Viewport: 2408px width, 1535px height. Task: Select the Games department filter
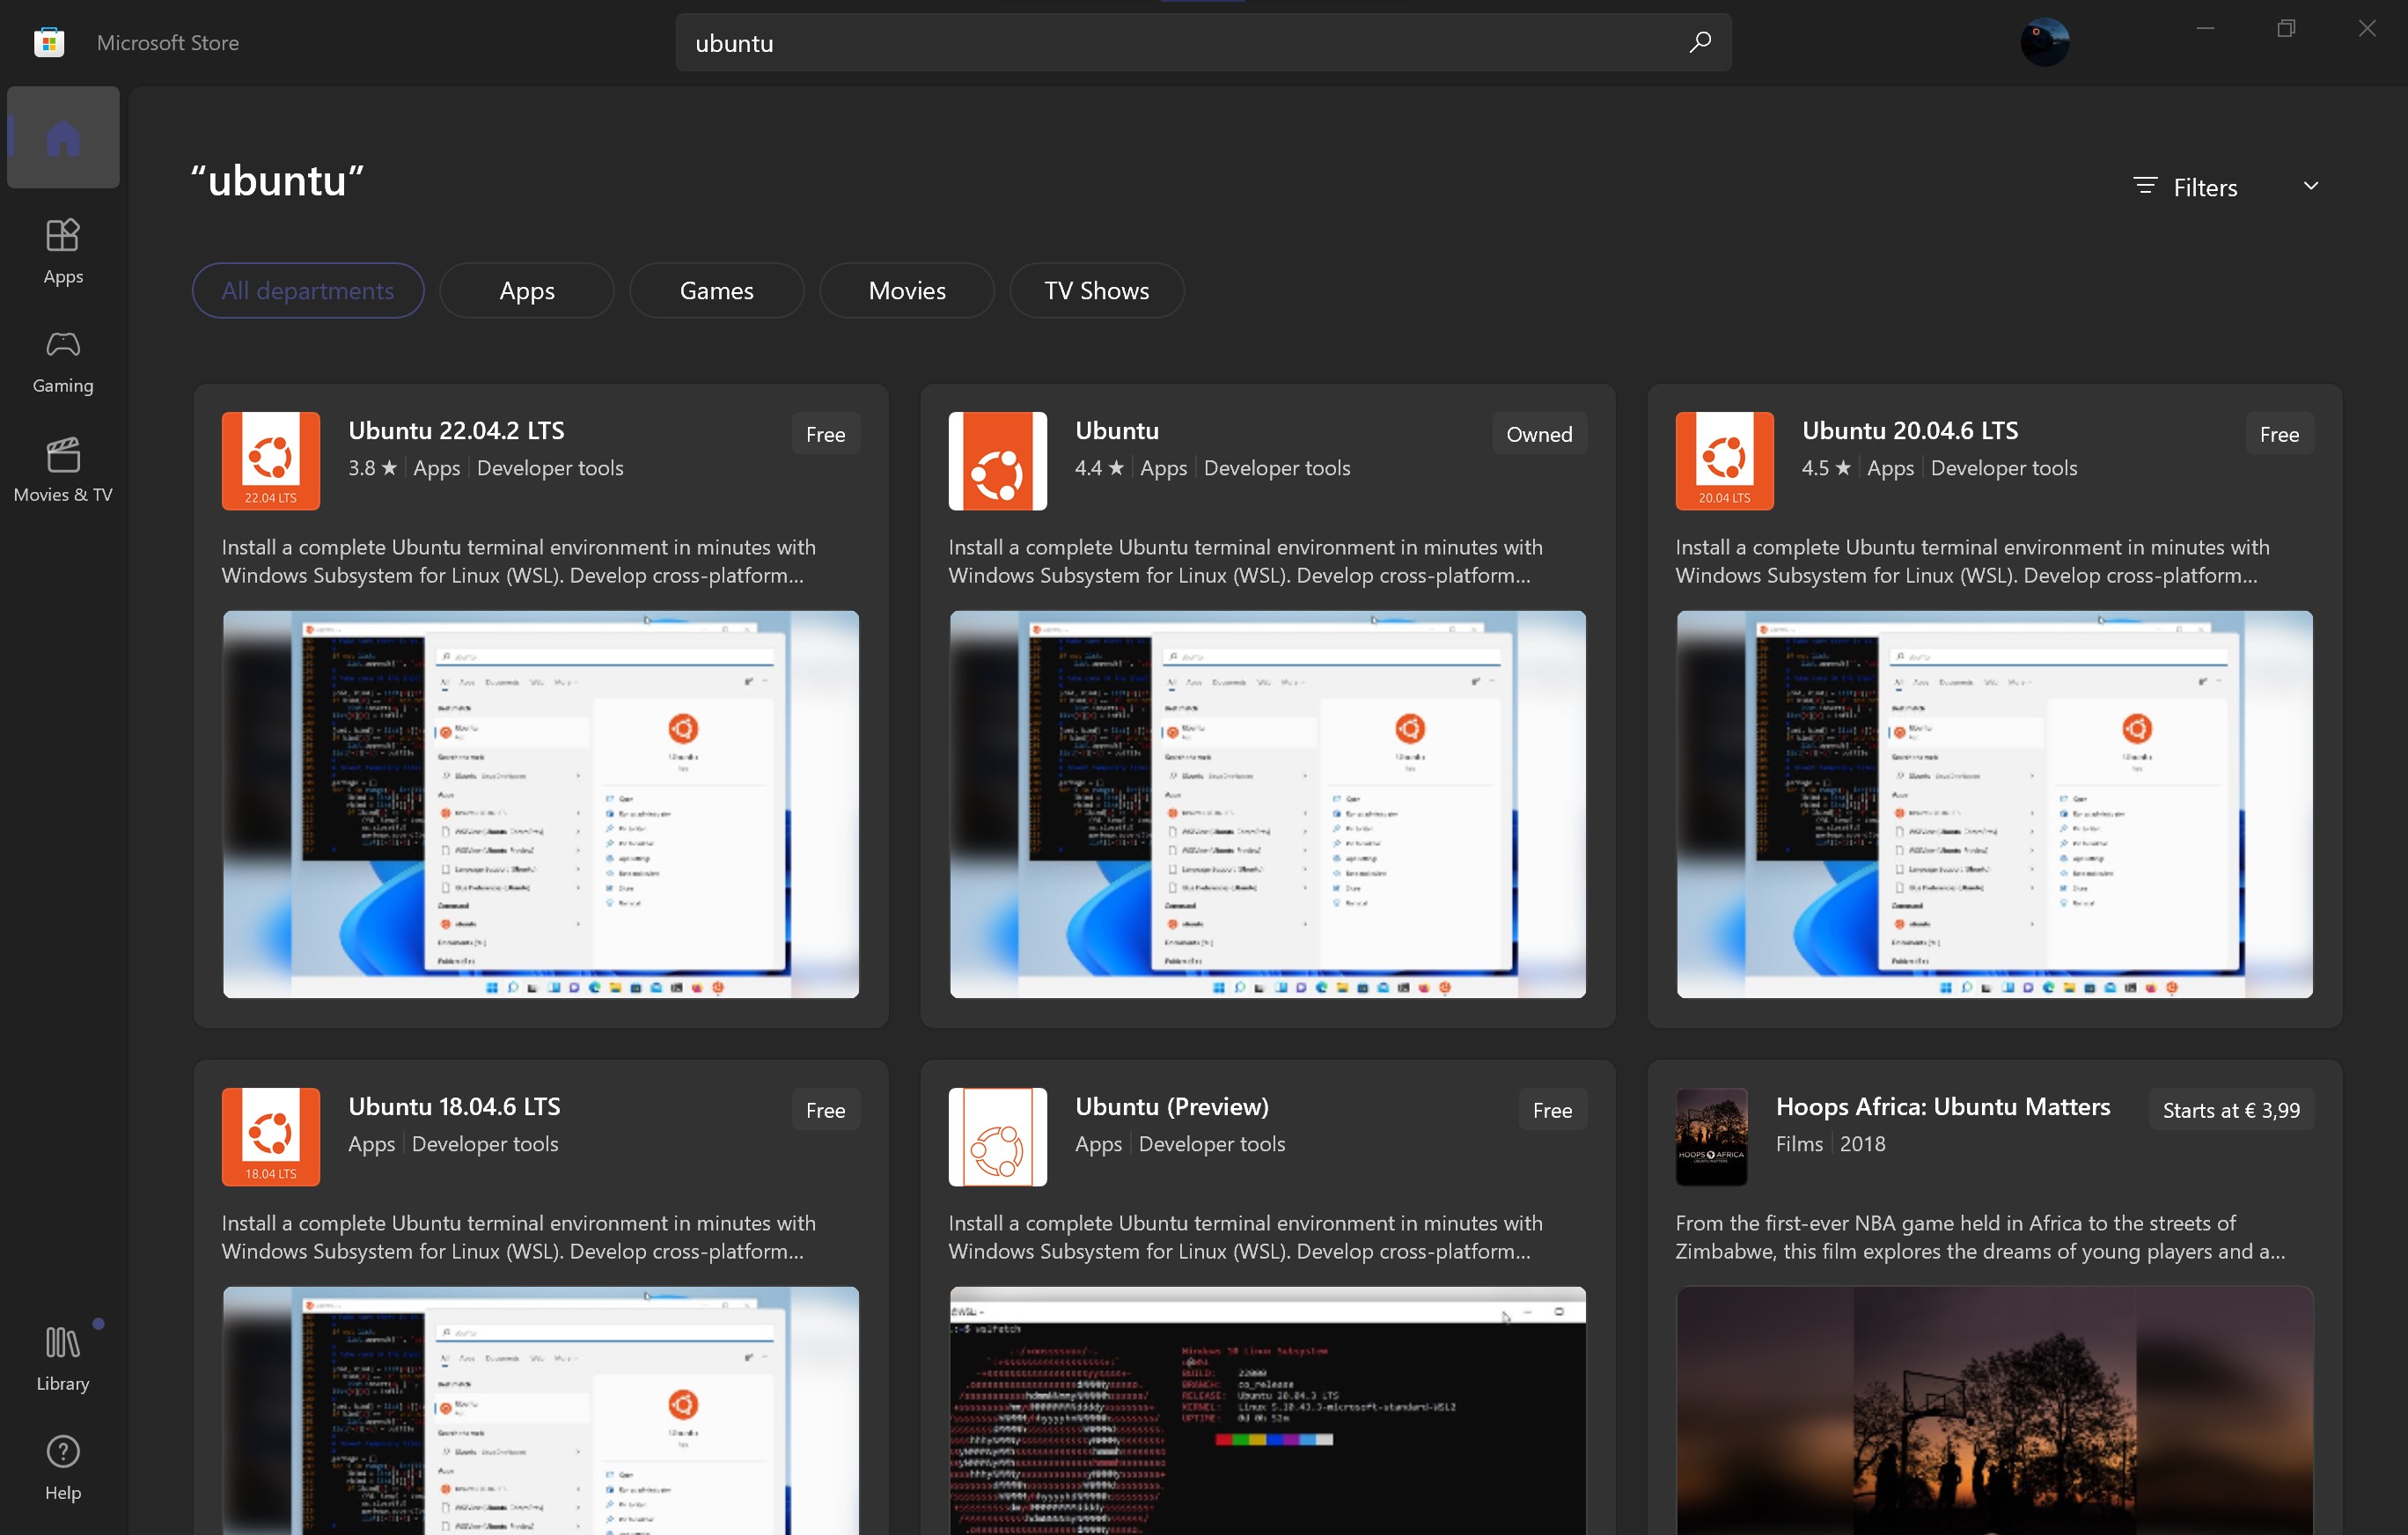point(717,291)
